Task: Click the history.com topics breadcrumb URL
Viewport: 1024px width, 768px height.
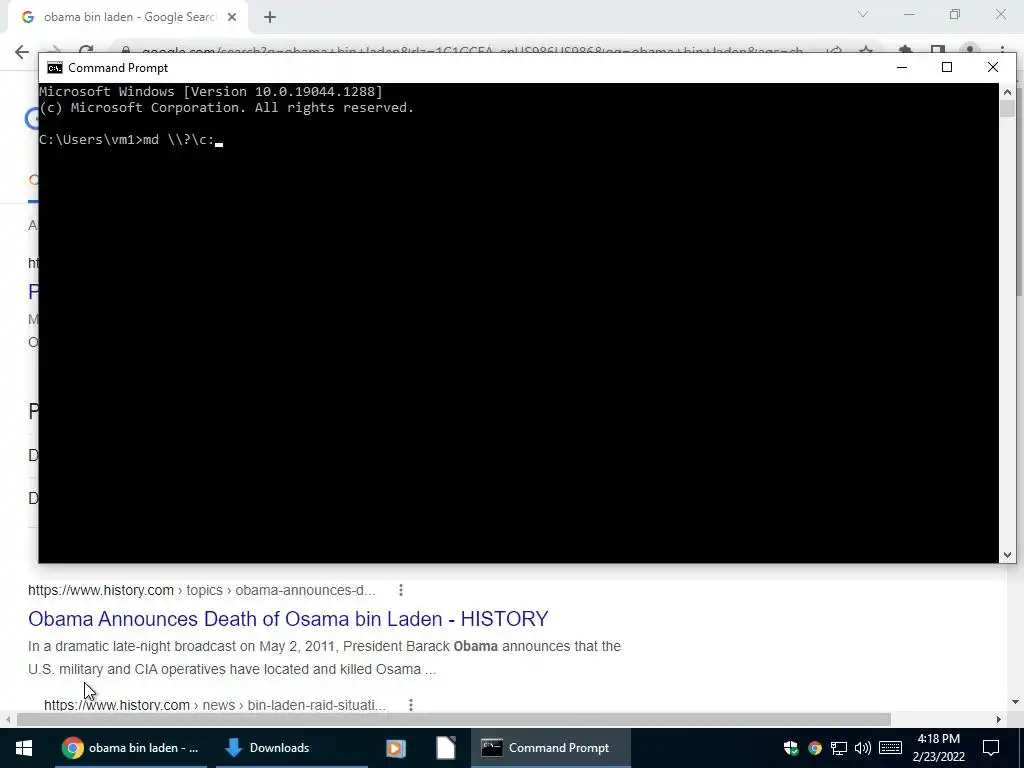Action: (202, 590)
